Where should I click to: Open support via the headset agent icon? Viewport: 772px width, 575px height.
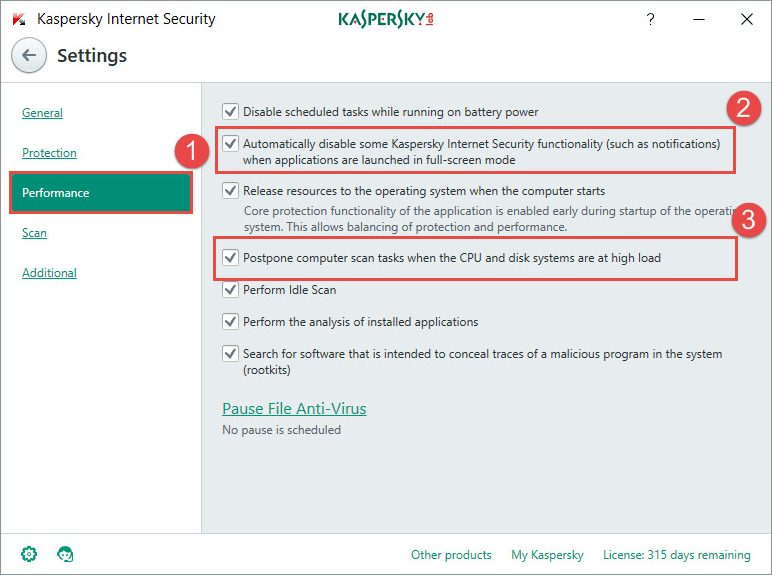point(65,554)
